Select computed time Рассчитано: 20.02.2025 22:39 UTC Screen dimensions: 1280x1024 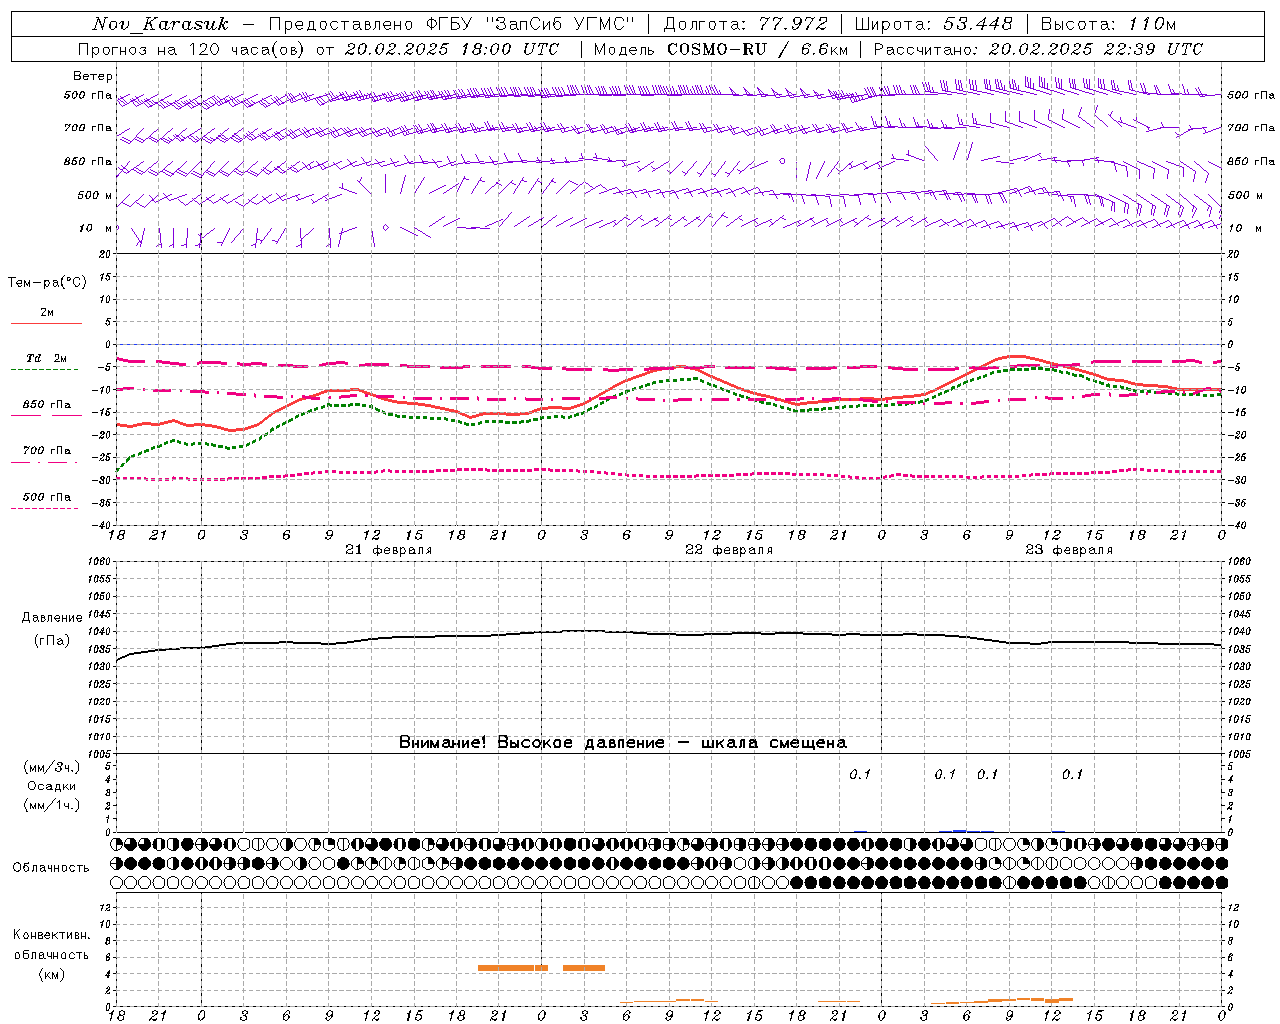click(x=1038, y=49)
